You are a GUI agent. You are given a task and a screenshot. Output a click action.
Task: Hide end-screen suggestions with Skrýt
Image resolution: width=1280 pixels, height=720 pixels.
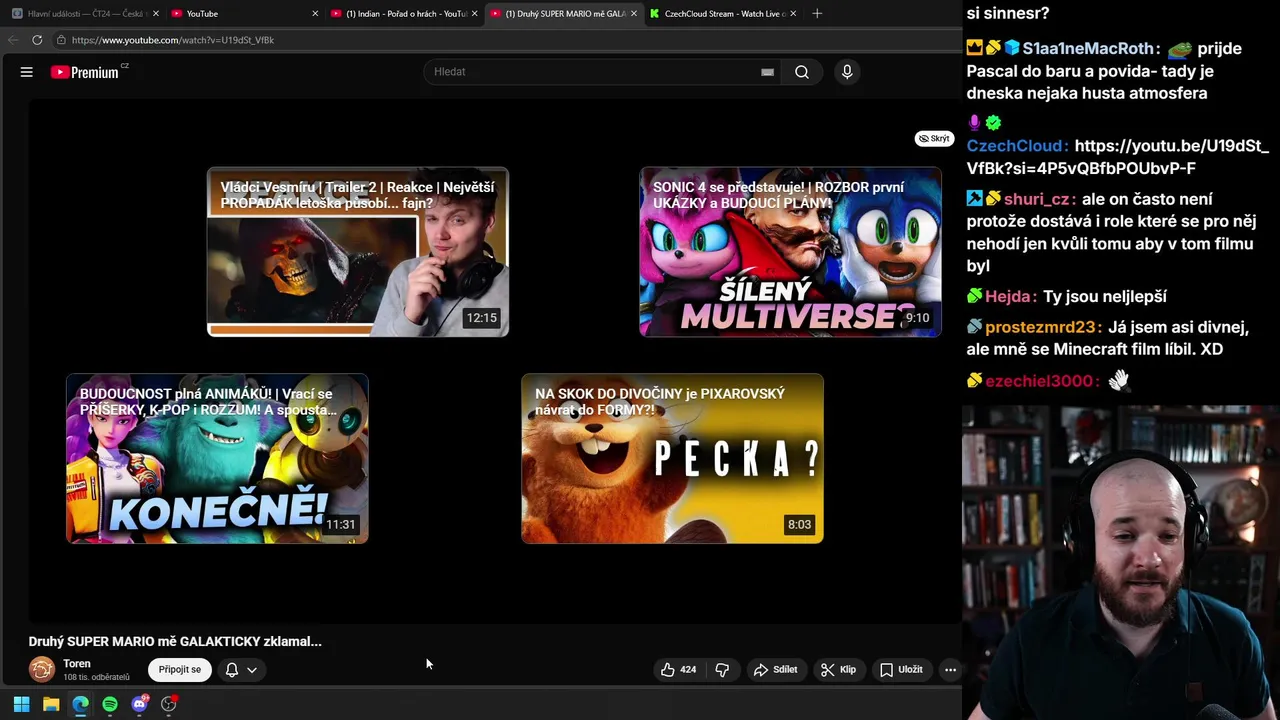pyautogui.click(x=934, y=139)
